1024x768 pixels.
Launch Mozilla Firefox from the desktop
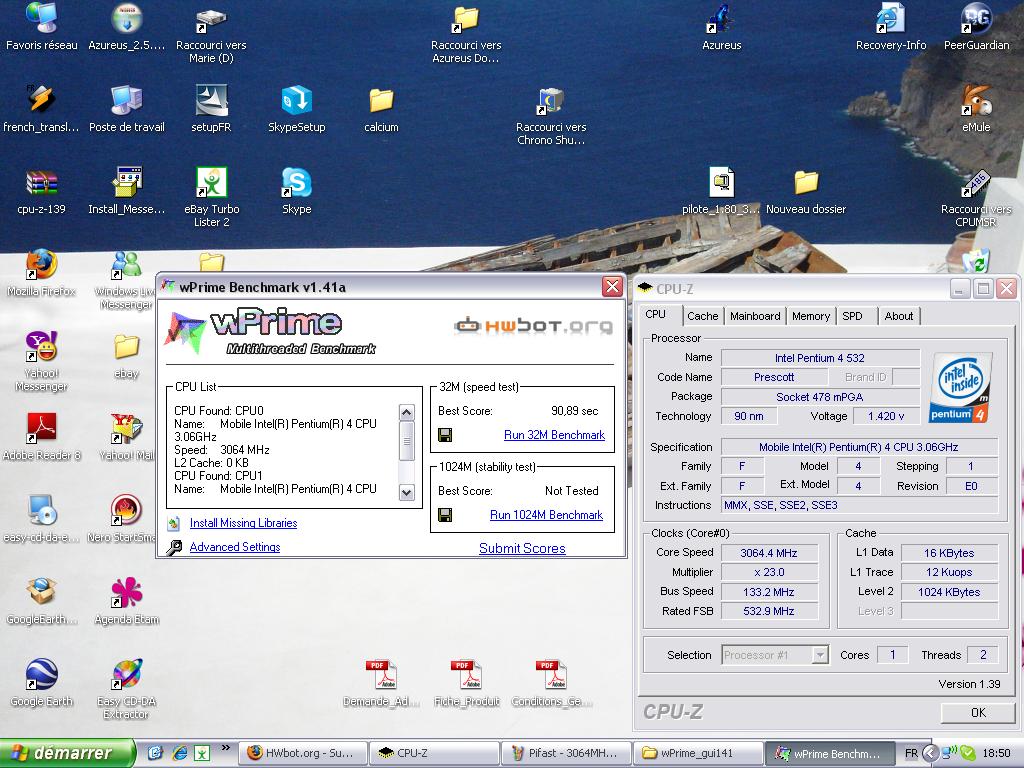coord(41,273)
